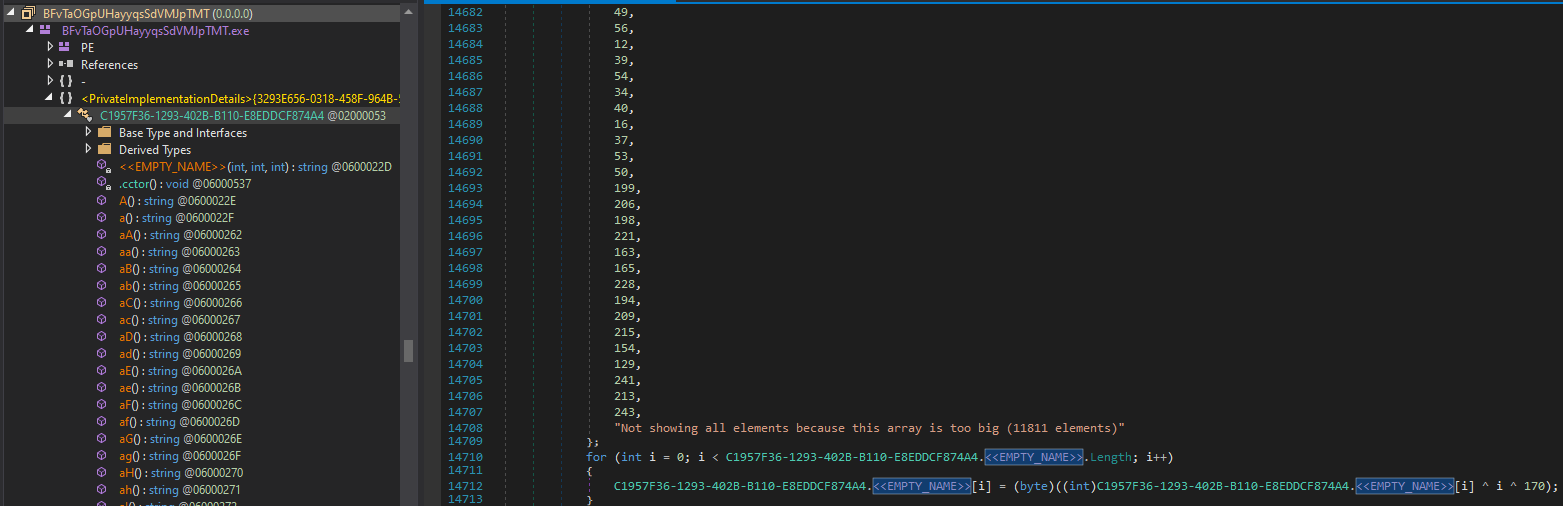Collapse the BFvTaOGpUHayyqsSdVMJpTMT (0.0.0.0) assembly node
Viewport: 1563px width, 506px height.
click(x=9, y=14)
